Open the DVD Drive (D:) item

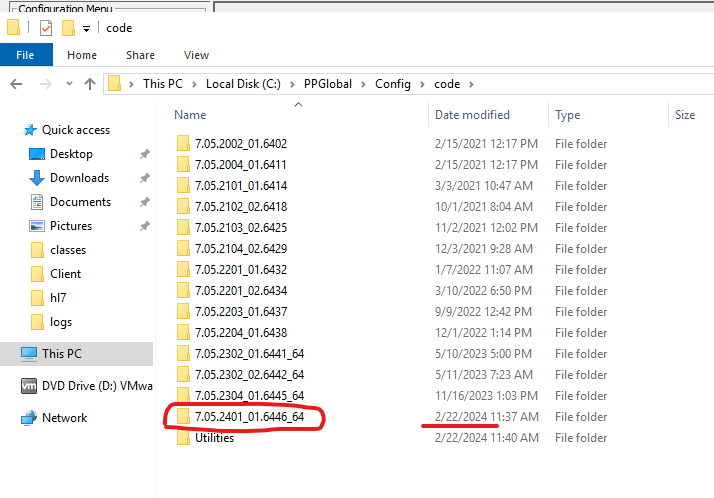(87, 386)
